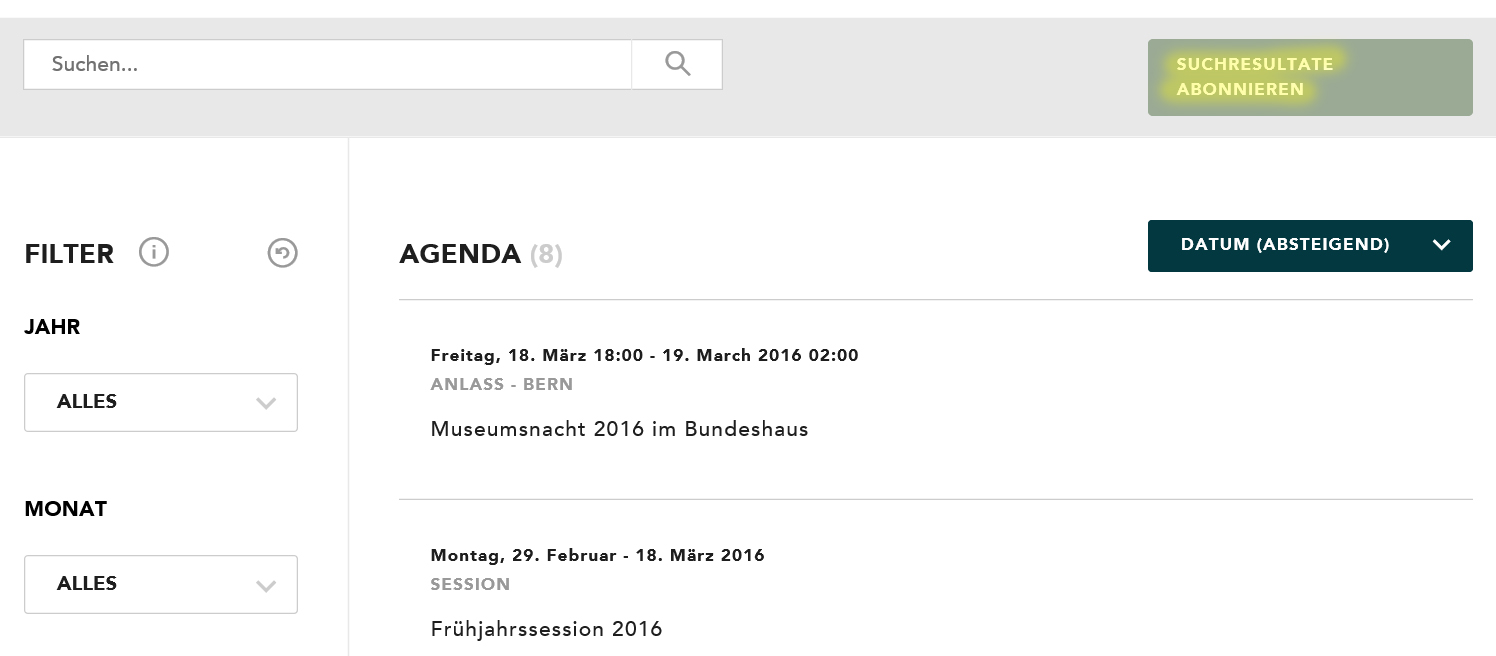Select the ANLASS - BERN category label
The width and height of the screenshot is (1496, 656).
(x=501, y=384)
